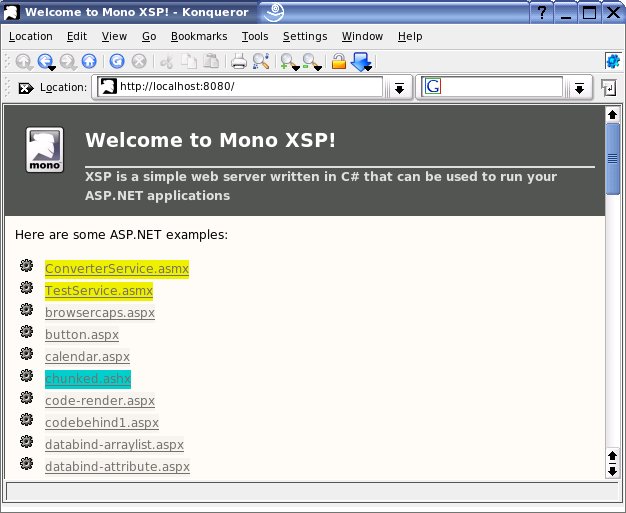Open the button.aspx link
Image resolution: width=626 pixels, height=513 pixels.
point(82,335)
